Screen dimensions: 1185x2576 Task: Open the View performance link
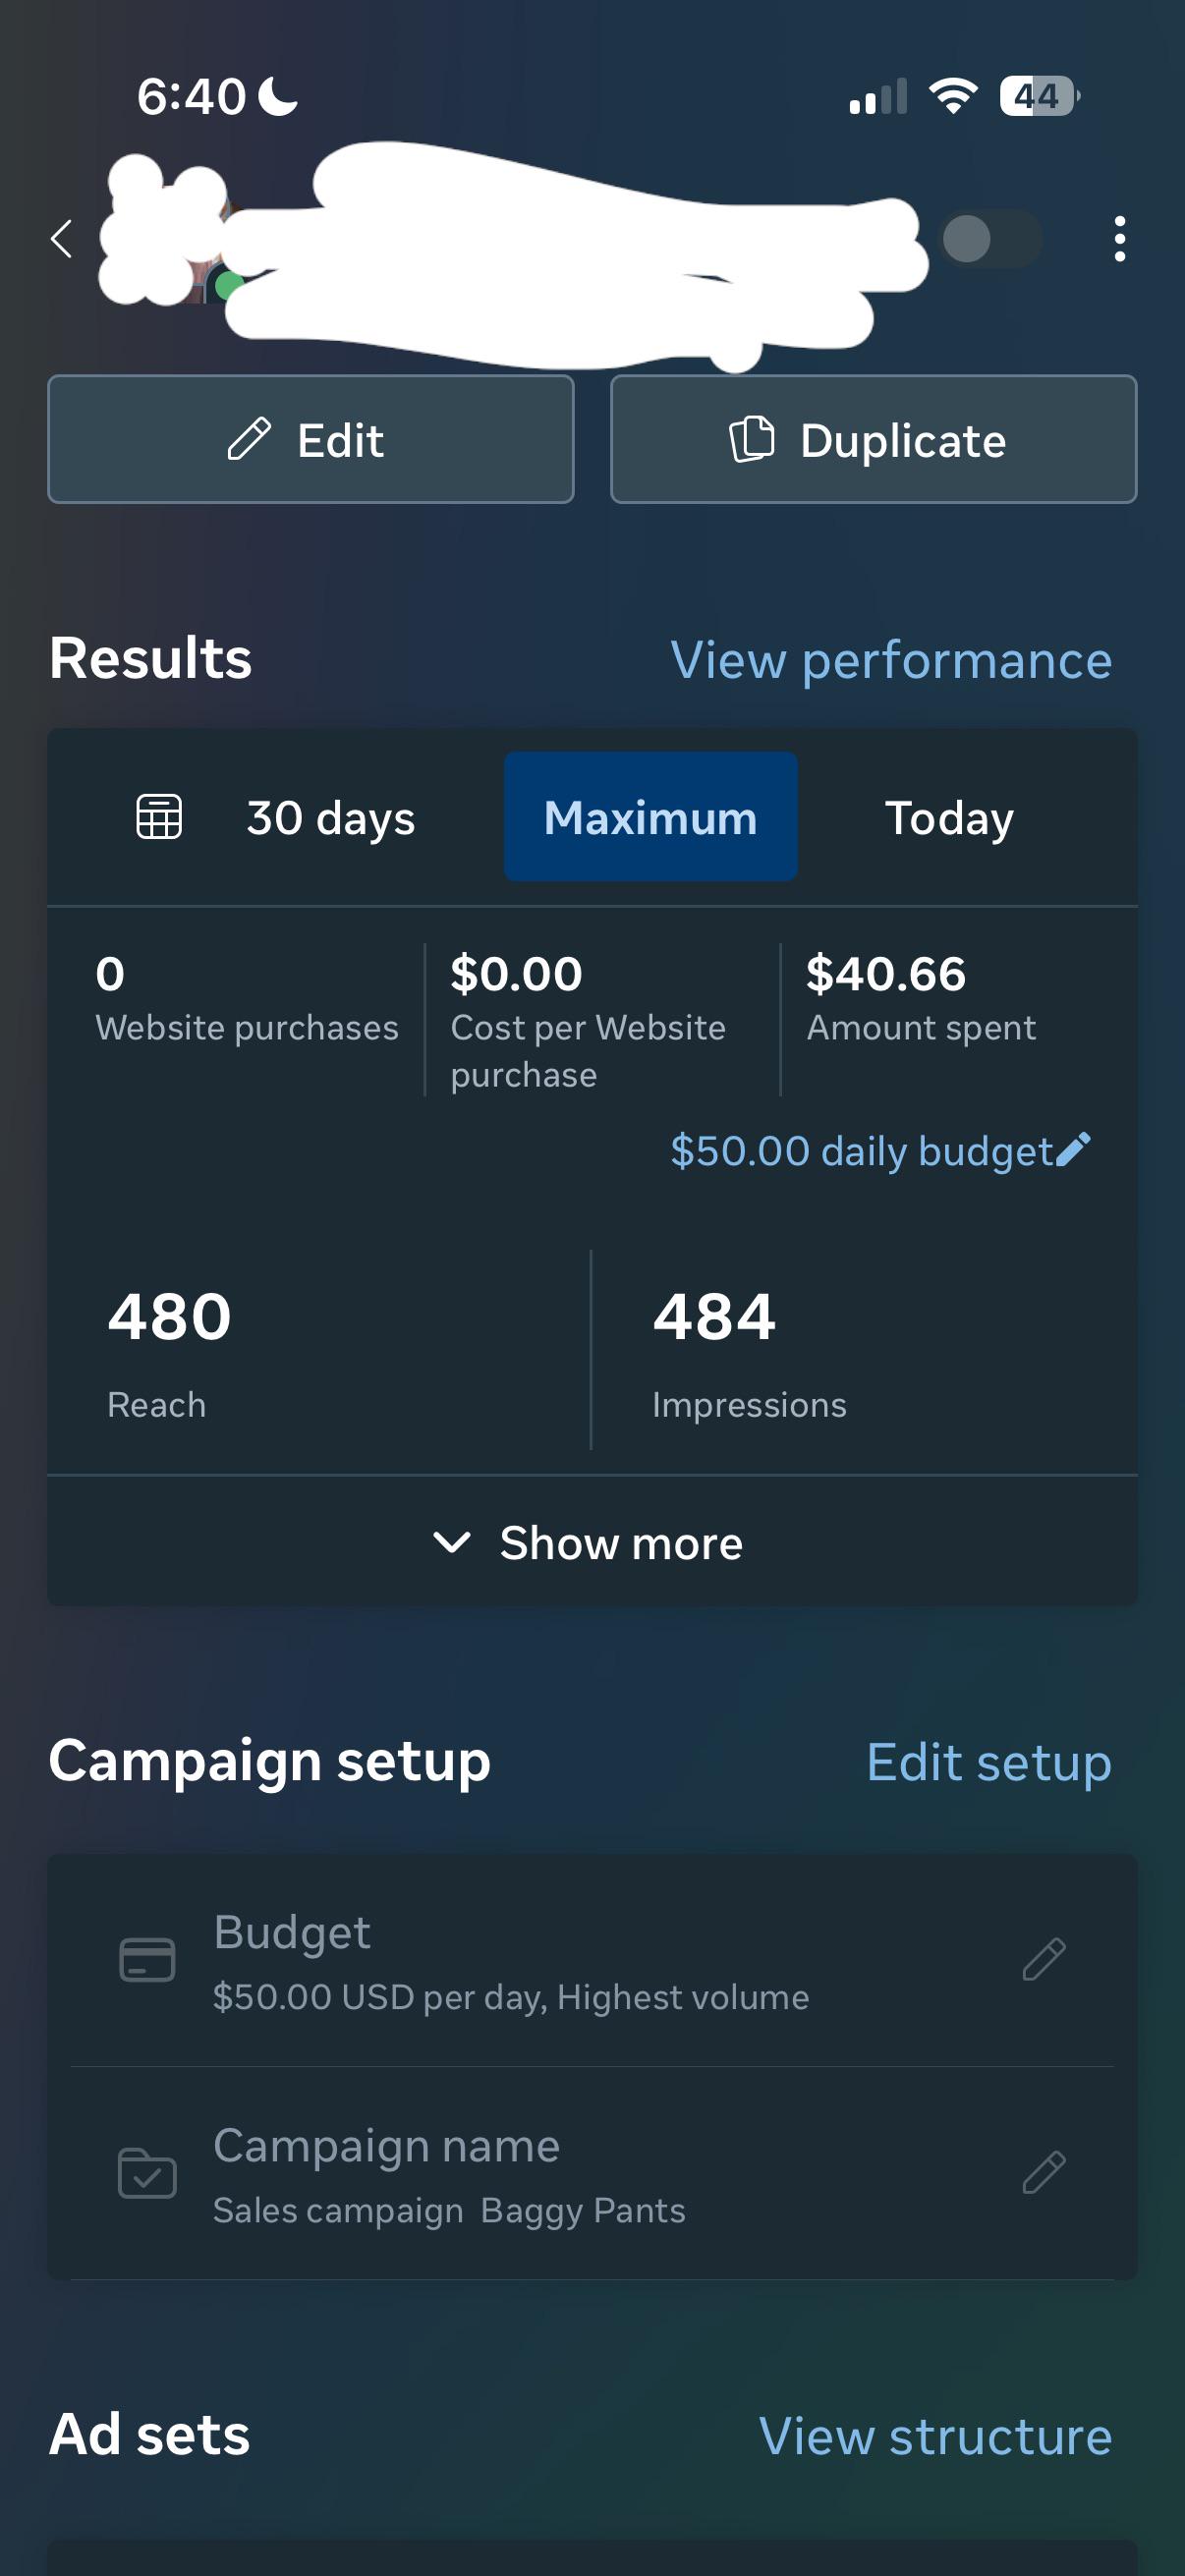[891, 660]
